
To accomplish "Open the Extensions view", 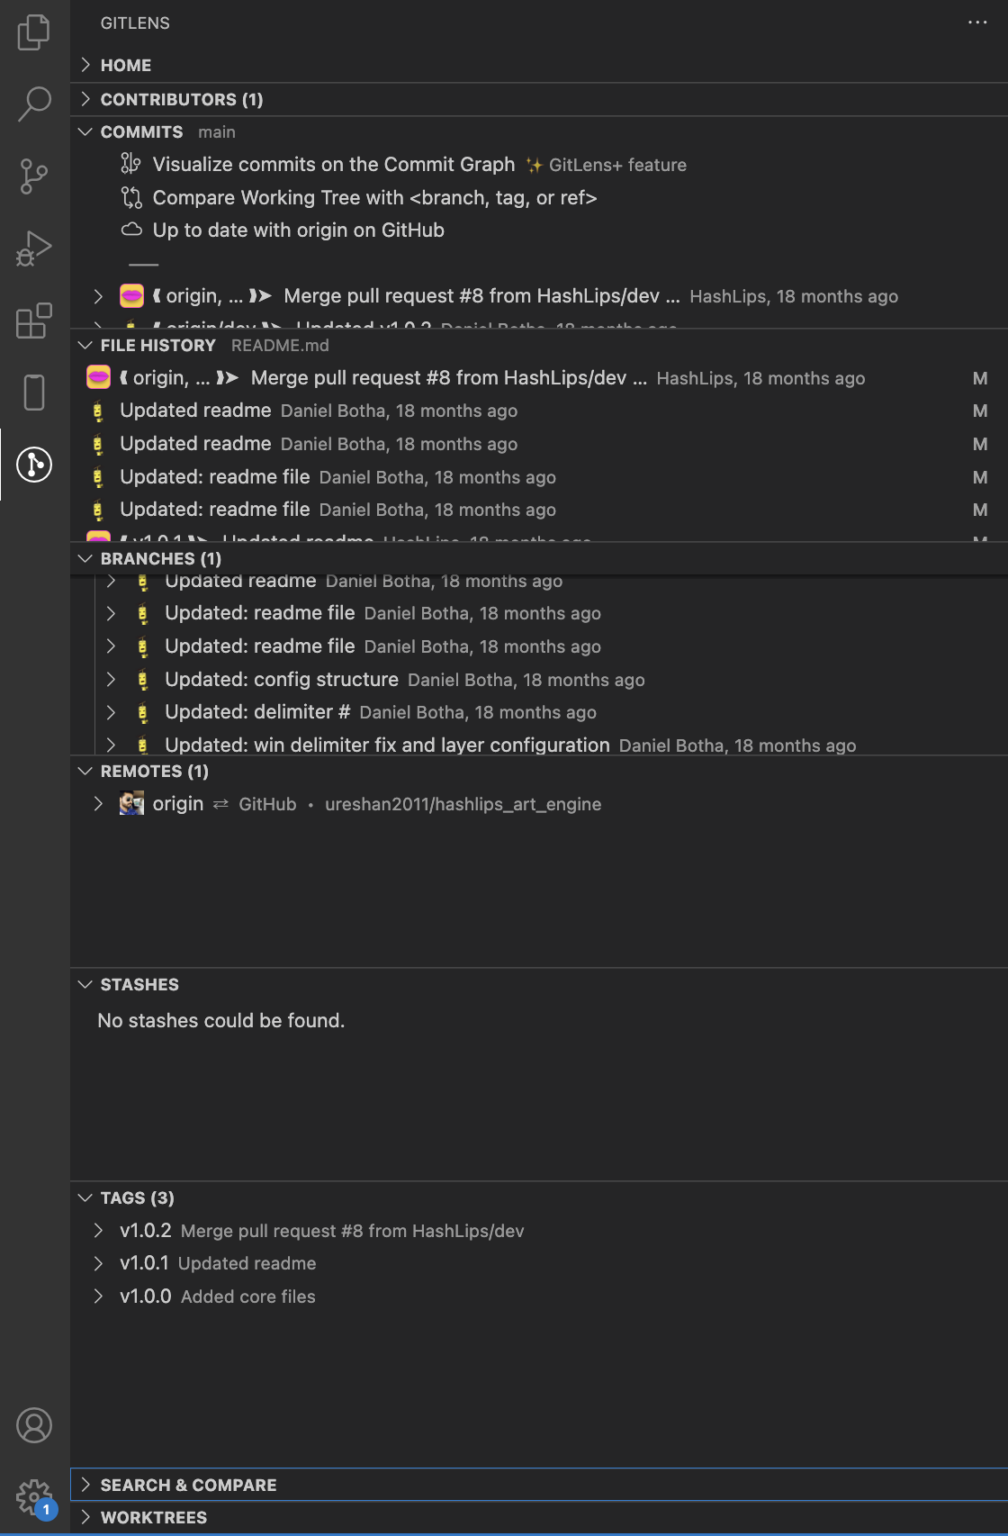I will click(x=34, y=320).
